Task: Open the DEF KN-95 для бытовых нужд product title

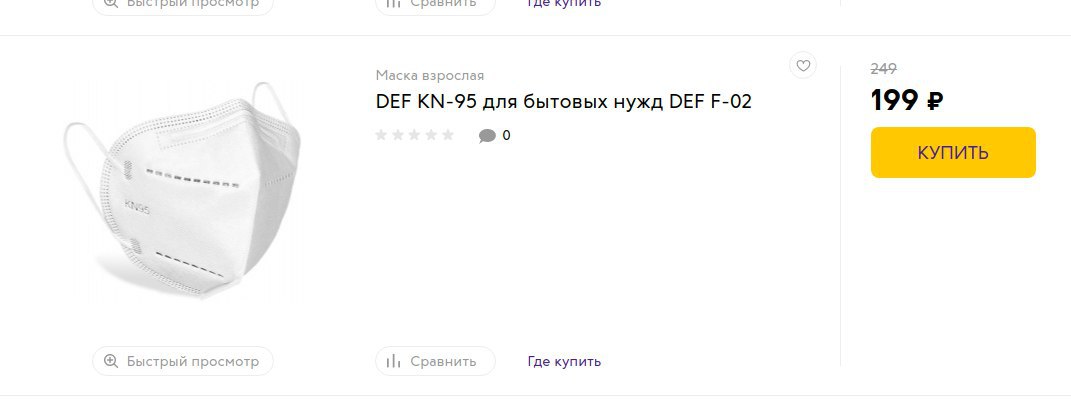Action: tap(564, 102)
